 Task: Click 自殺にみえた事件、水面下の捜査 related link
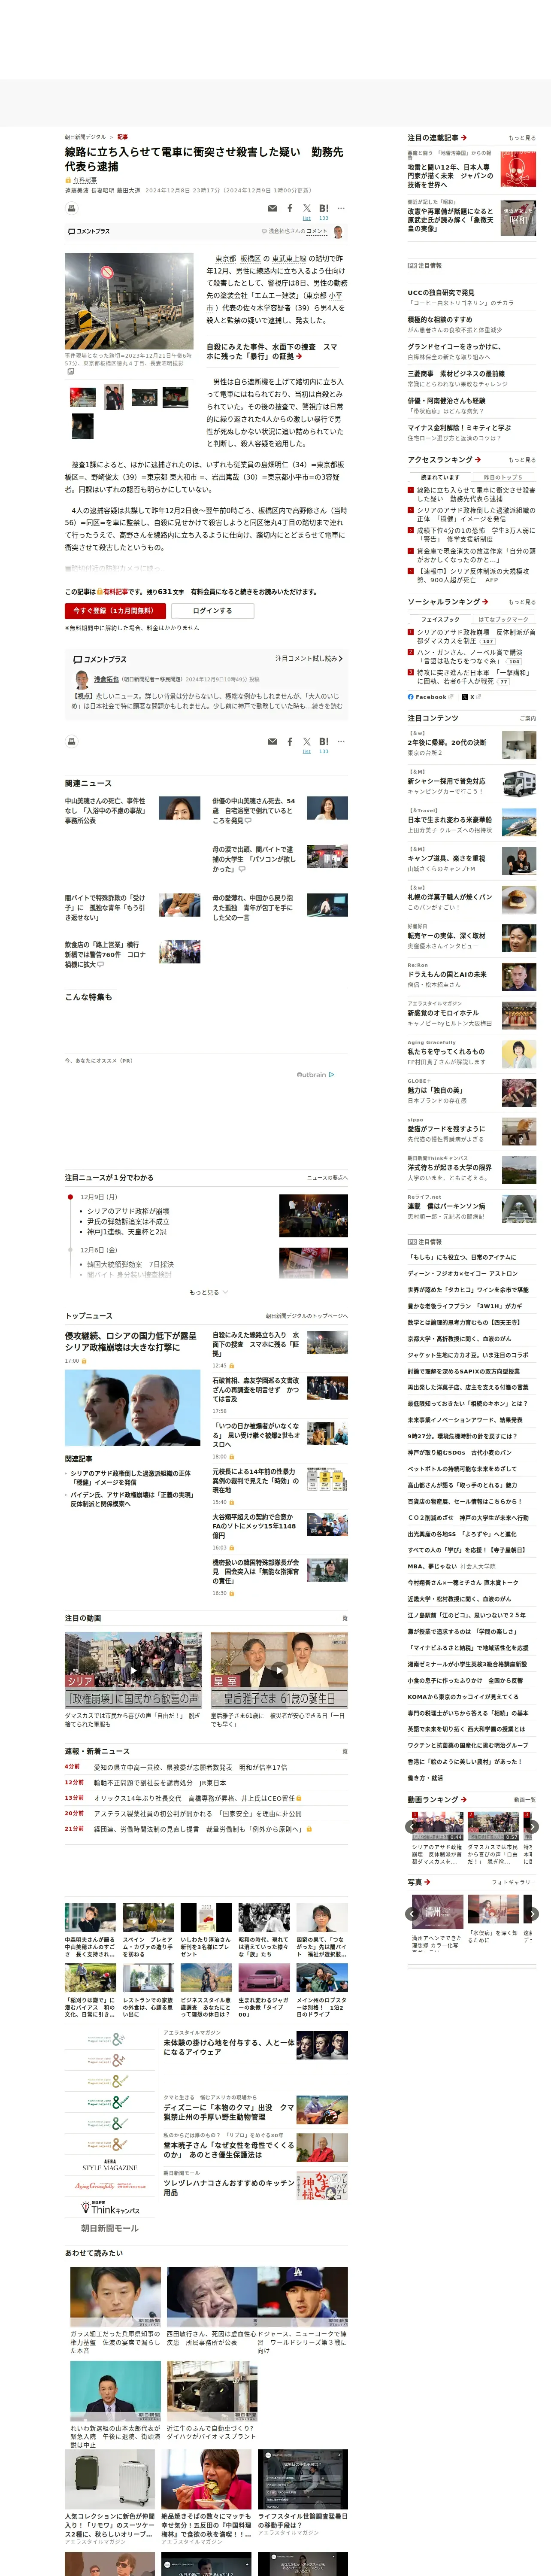pyautogui.click(x=272, y=351)
